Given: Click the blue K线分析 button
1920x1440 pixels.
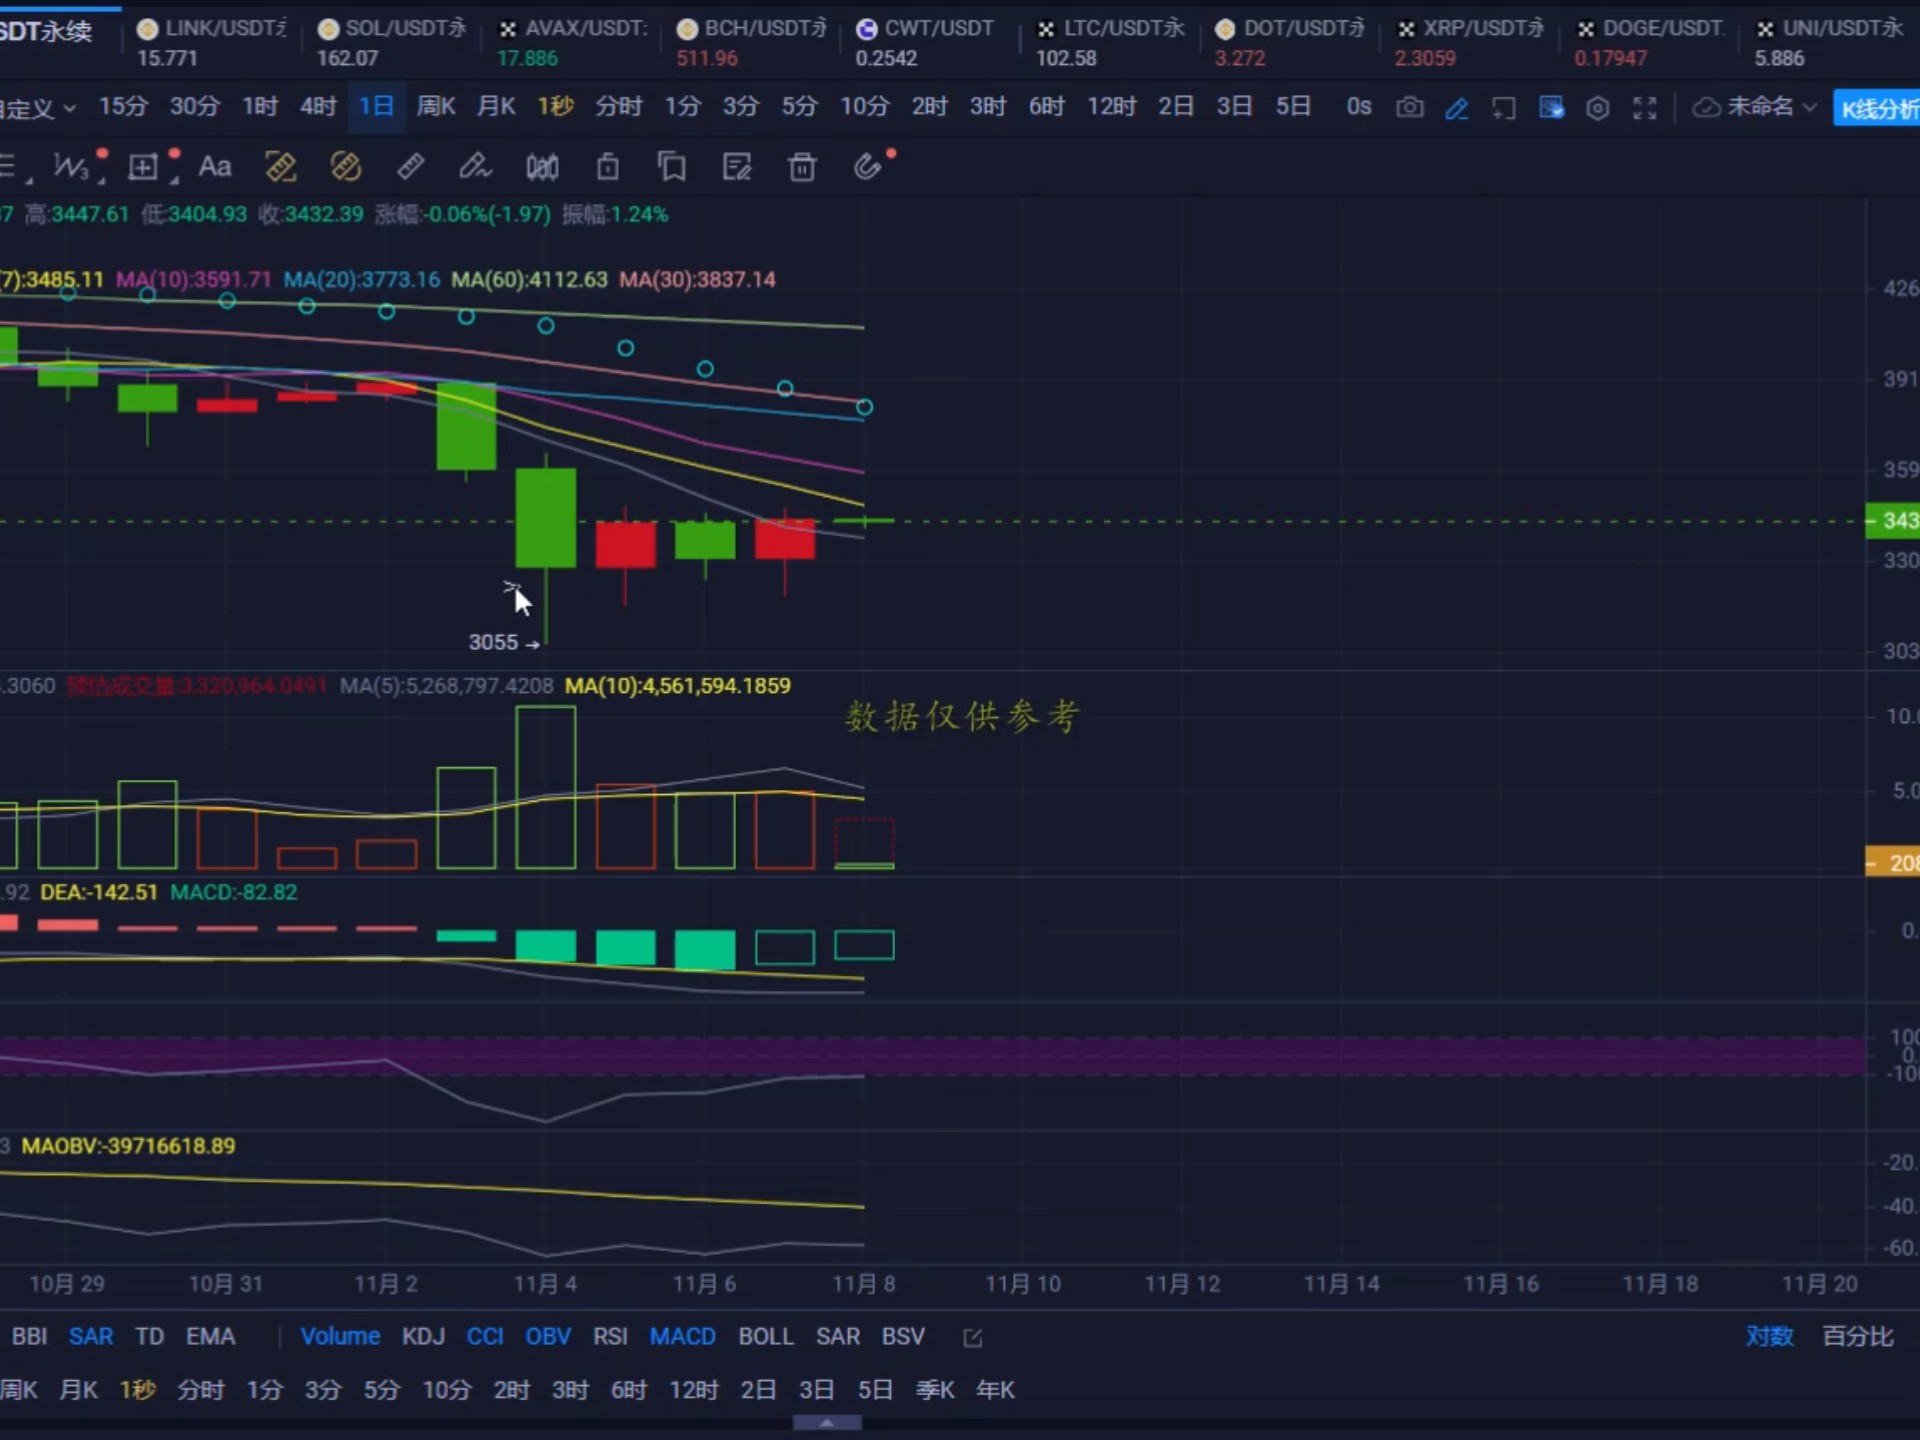Looking at the screenshot, I should [1878, 108].
